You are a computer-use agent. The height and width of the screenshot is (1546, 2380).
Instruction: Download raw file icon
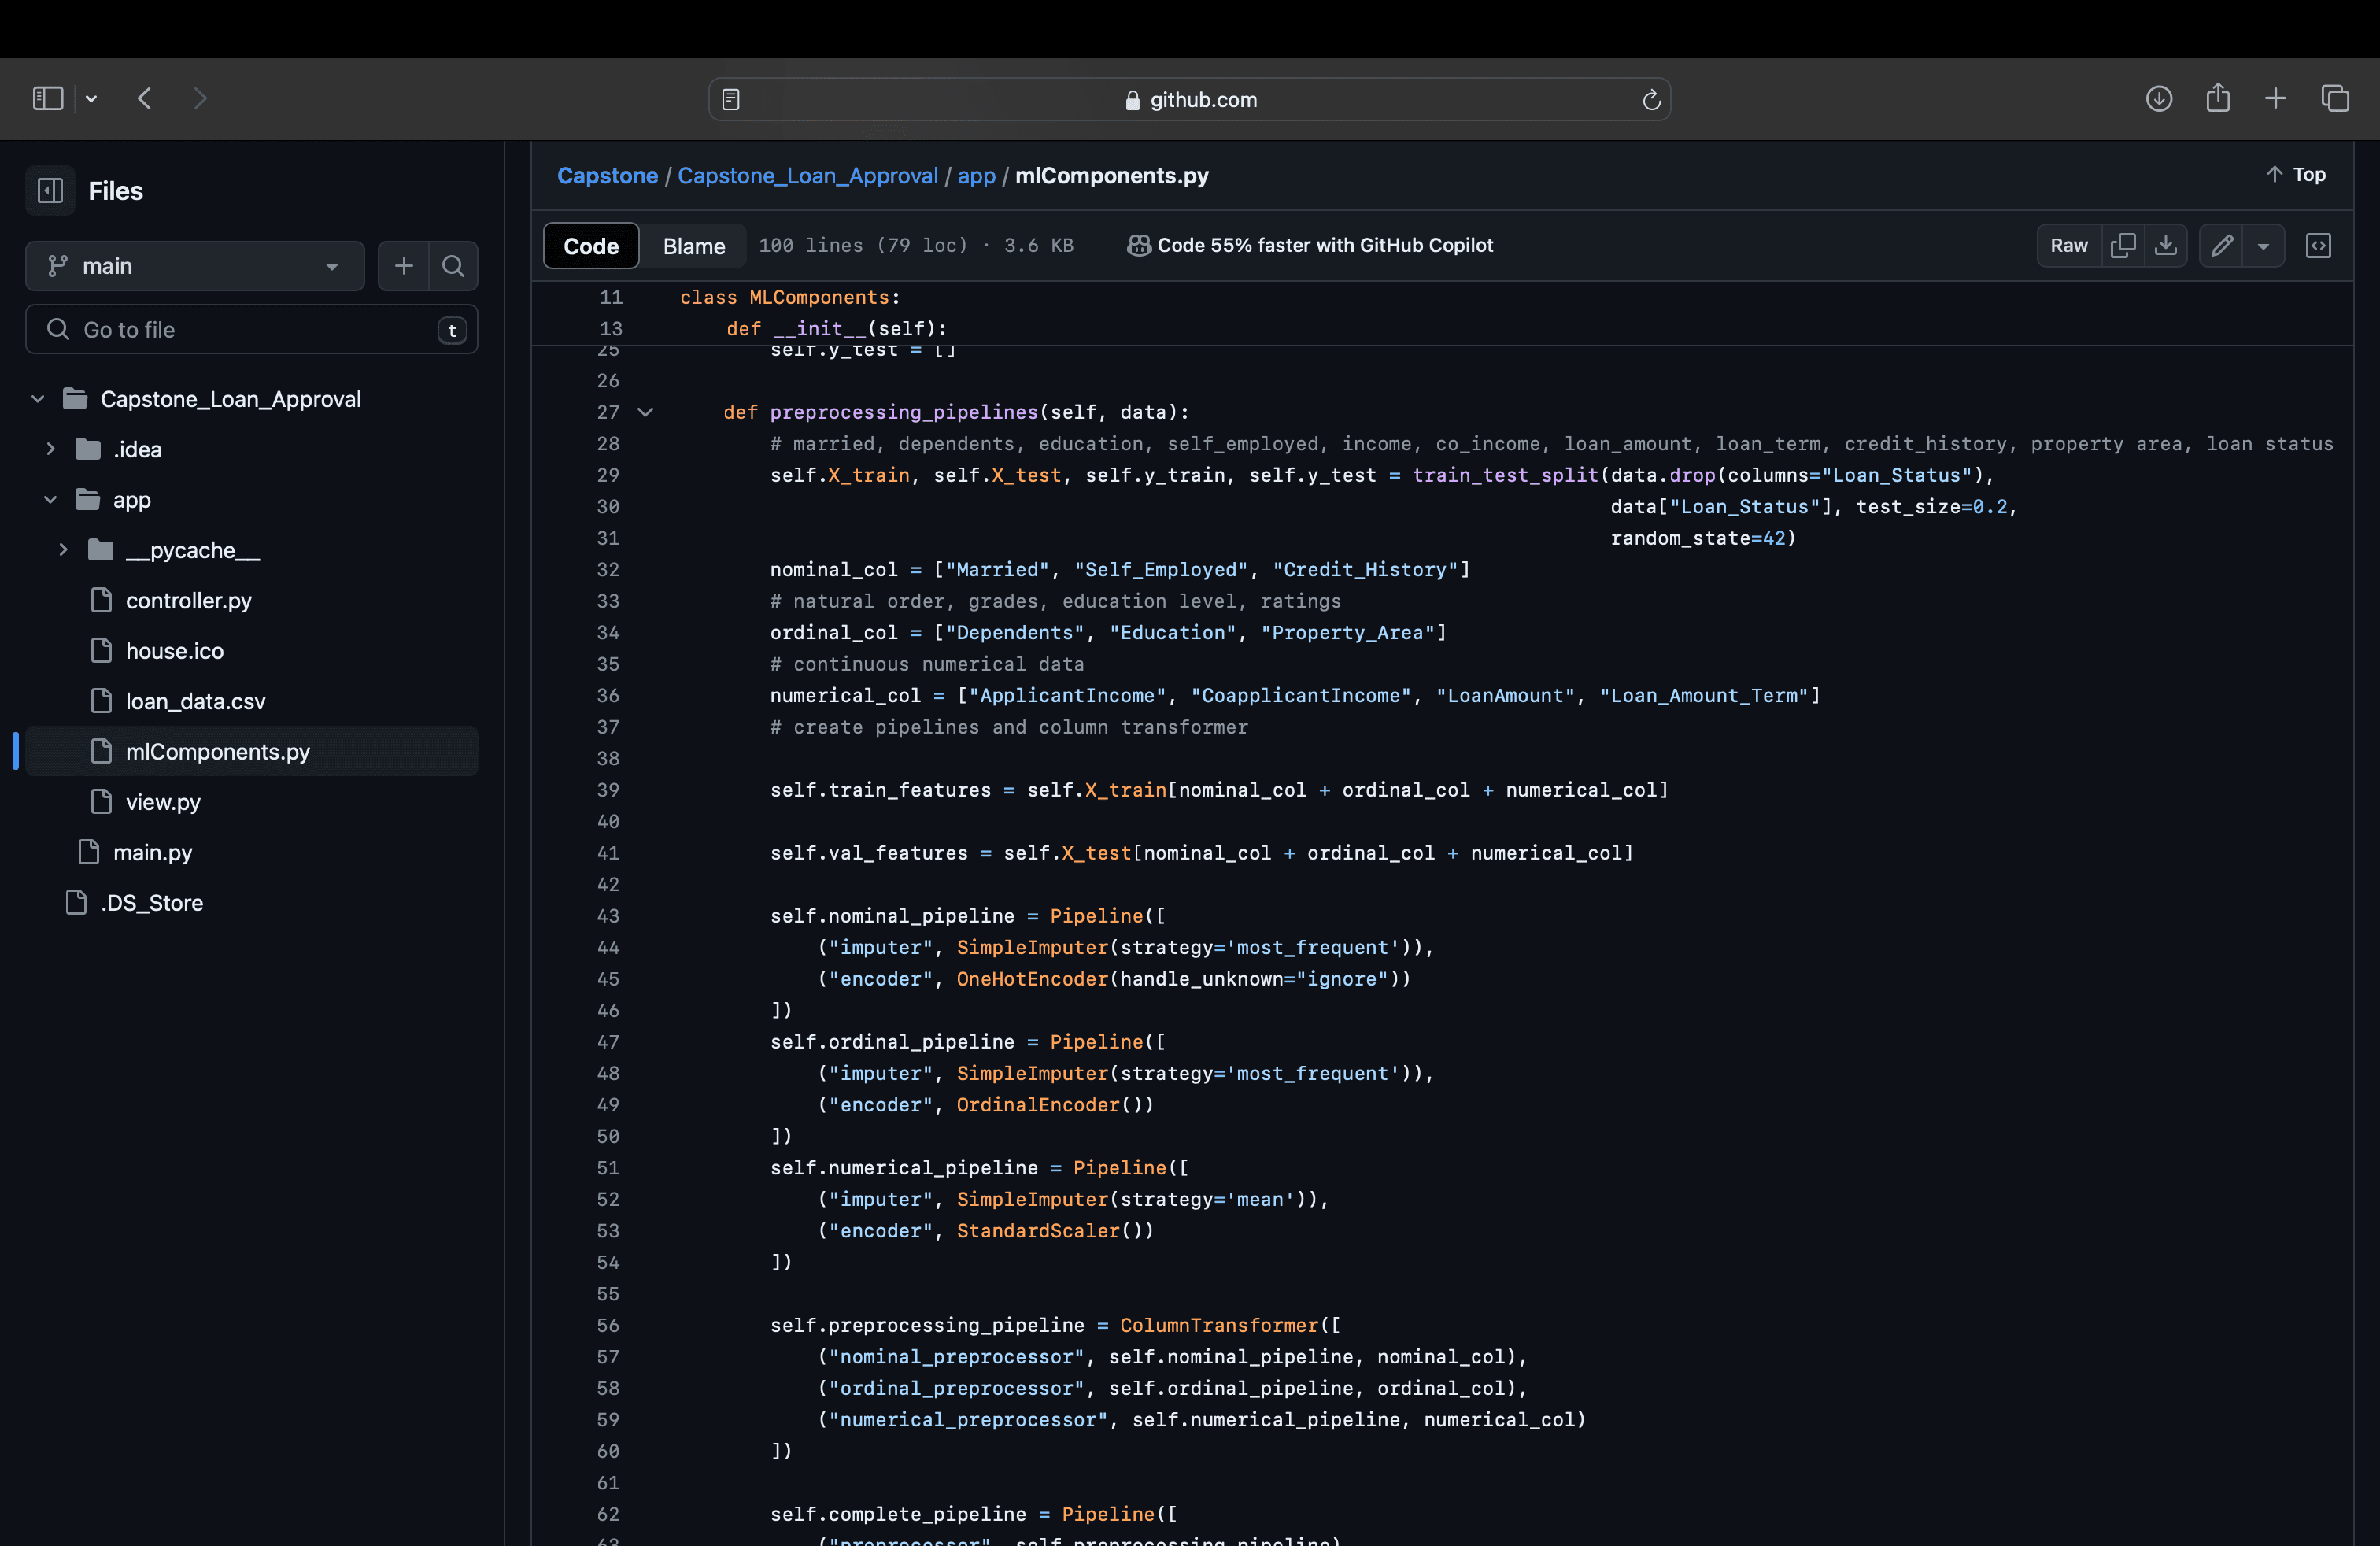click(2165, 245)
